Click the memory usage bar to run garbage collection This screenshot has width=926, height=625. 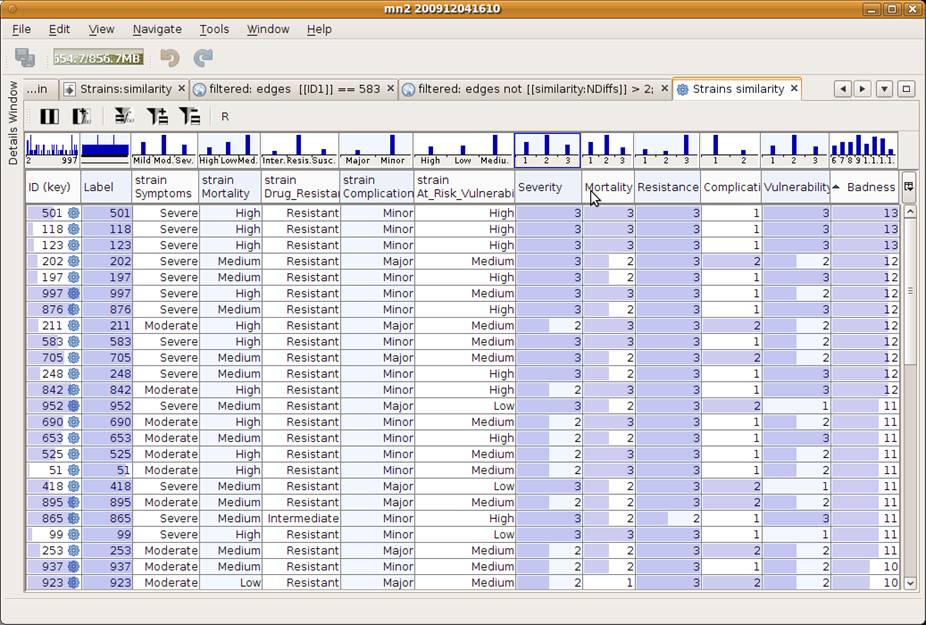click(98, 58)
